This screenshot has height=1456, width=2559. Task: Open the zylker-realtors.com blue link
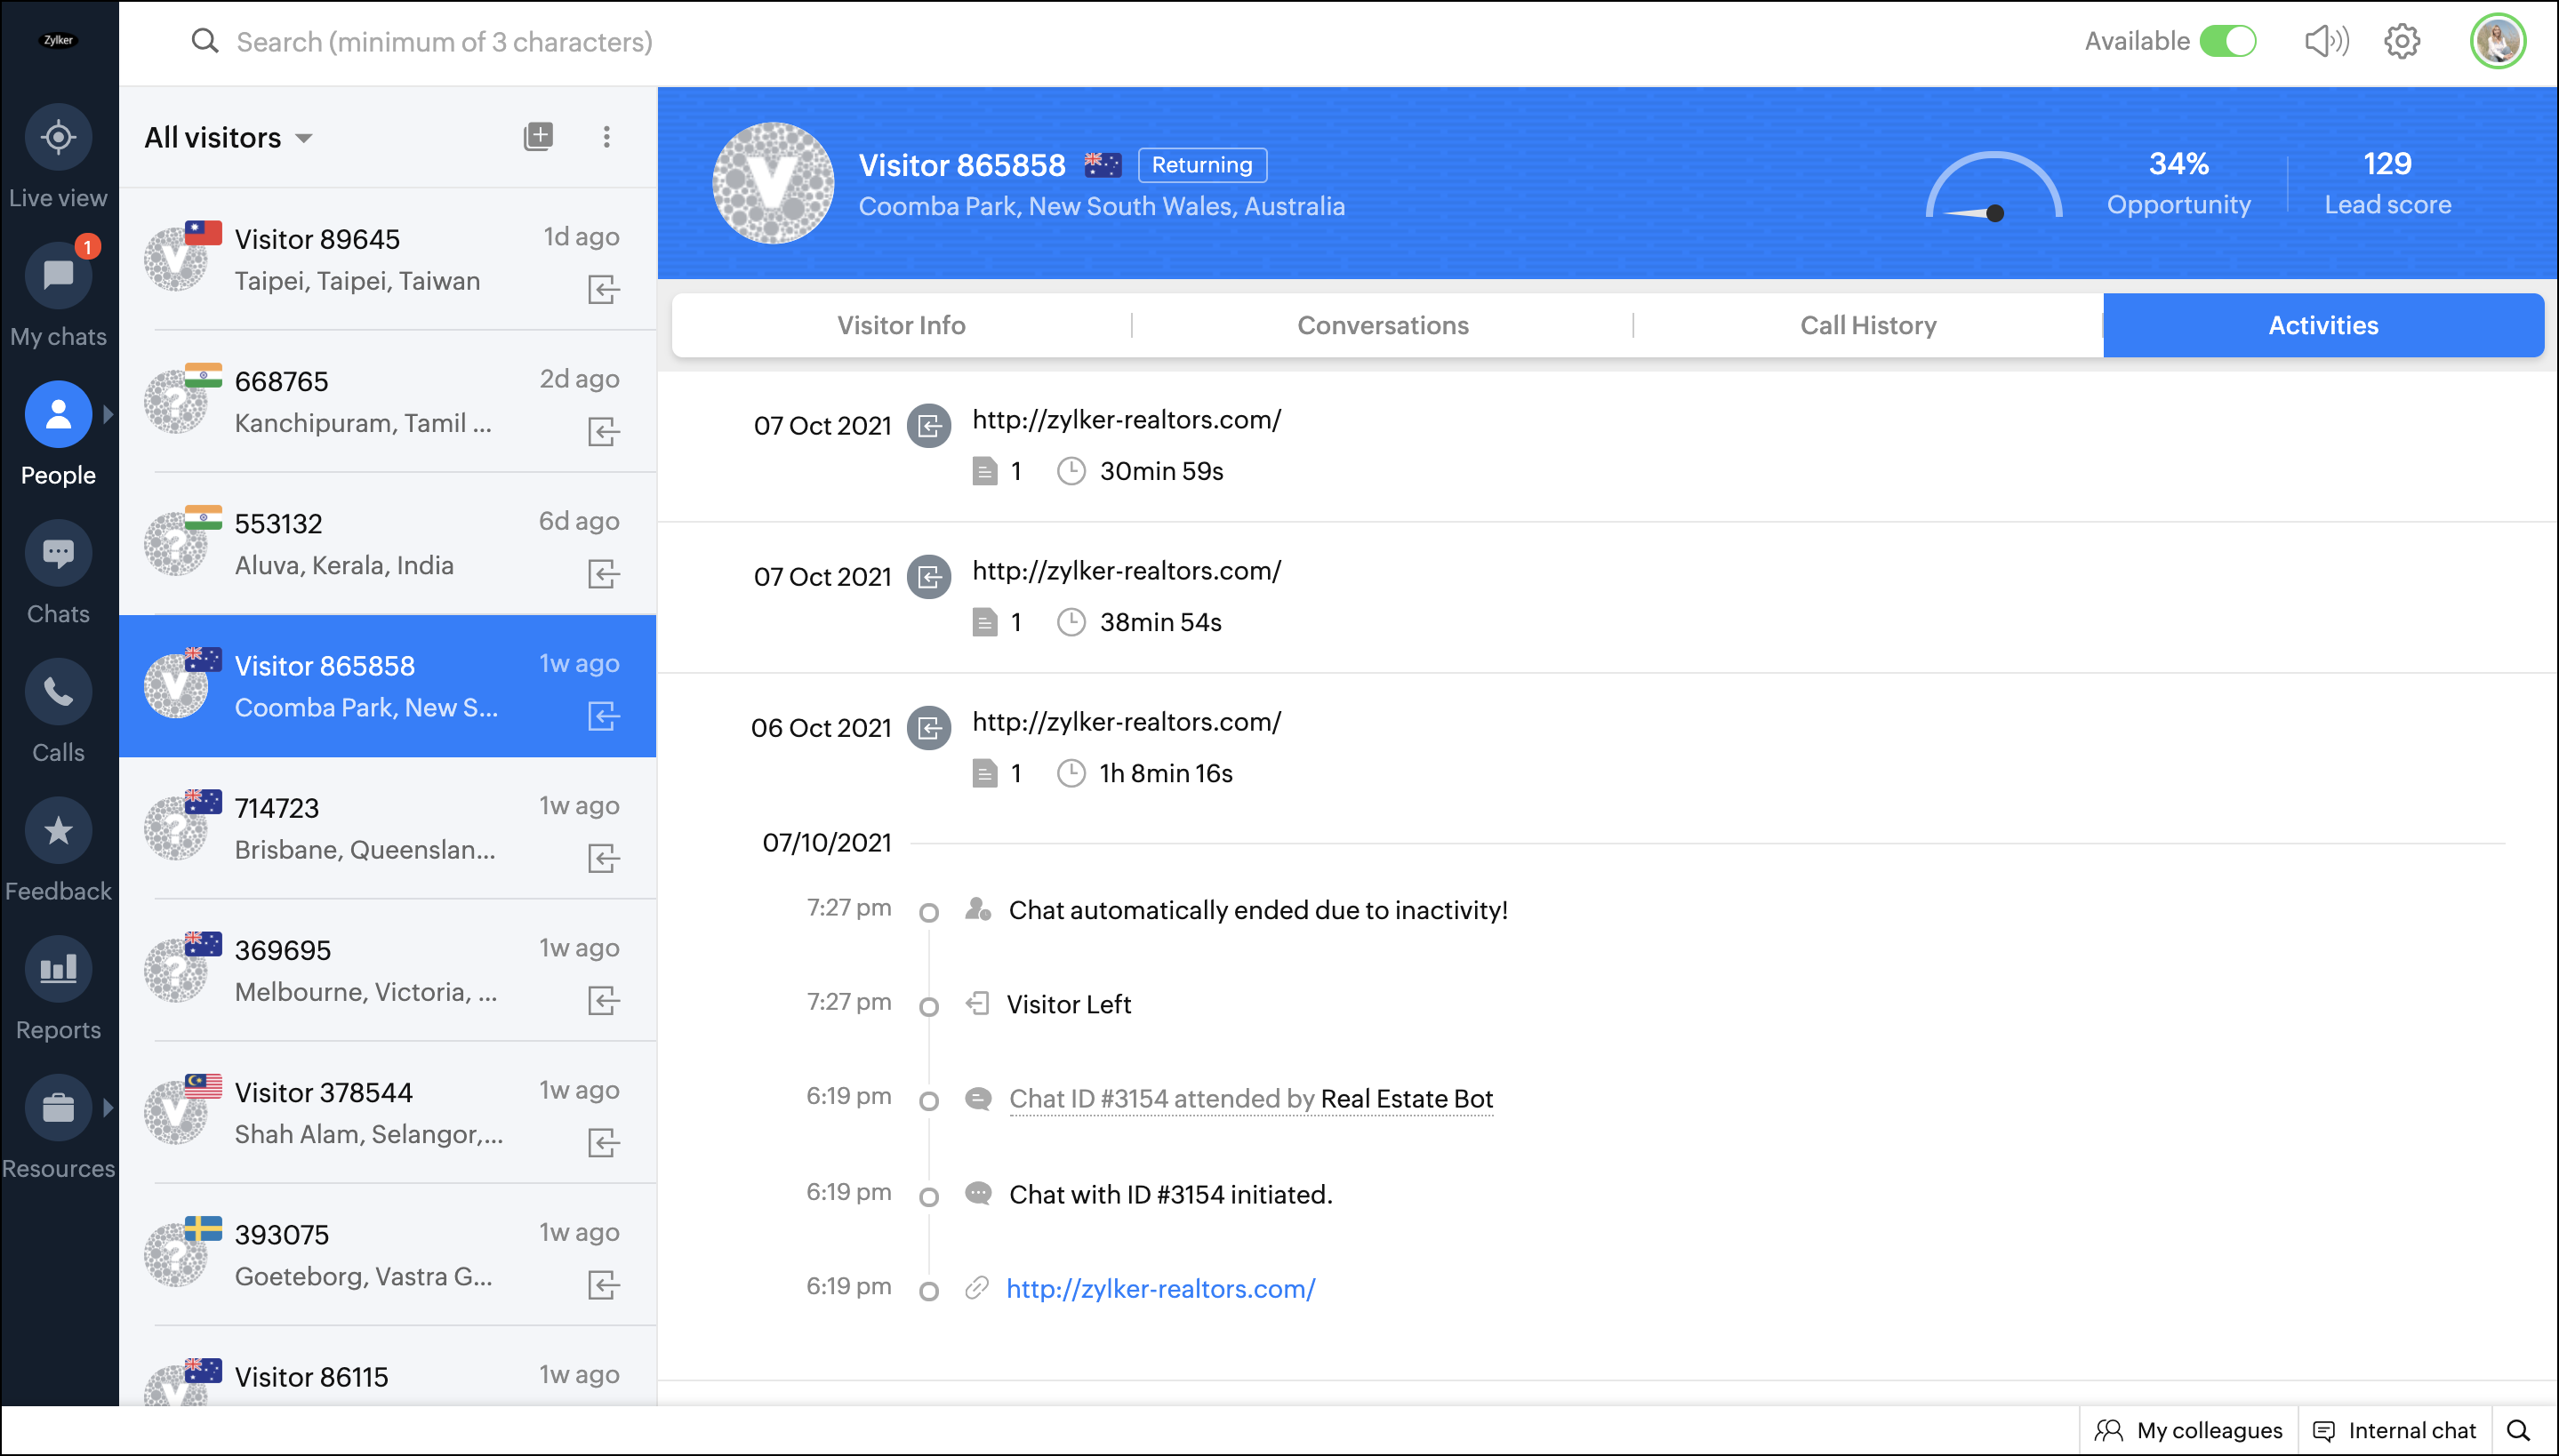(1160, 1289)
